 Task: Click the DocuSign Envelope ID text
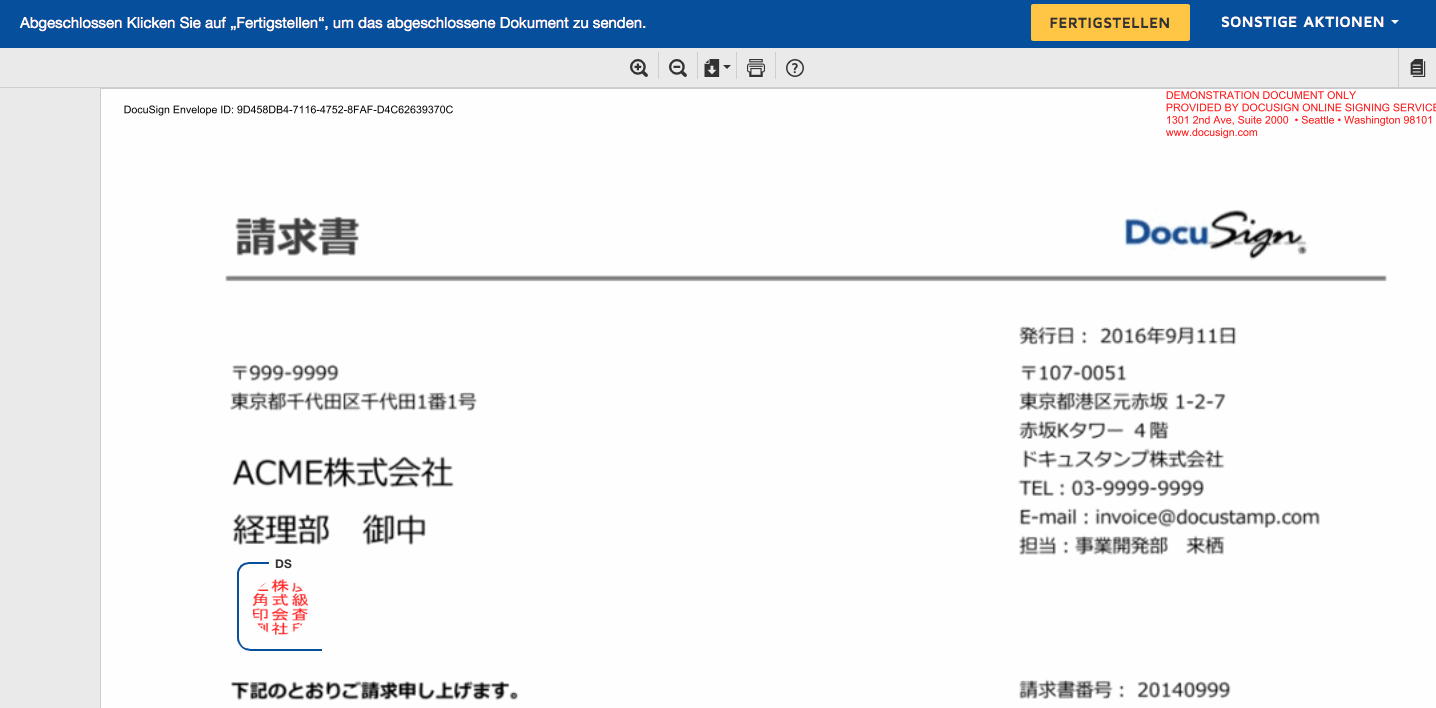coord(288,110)
